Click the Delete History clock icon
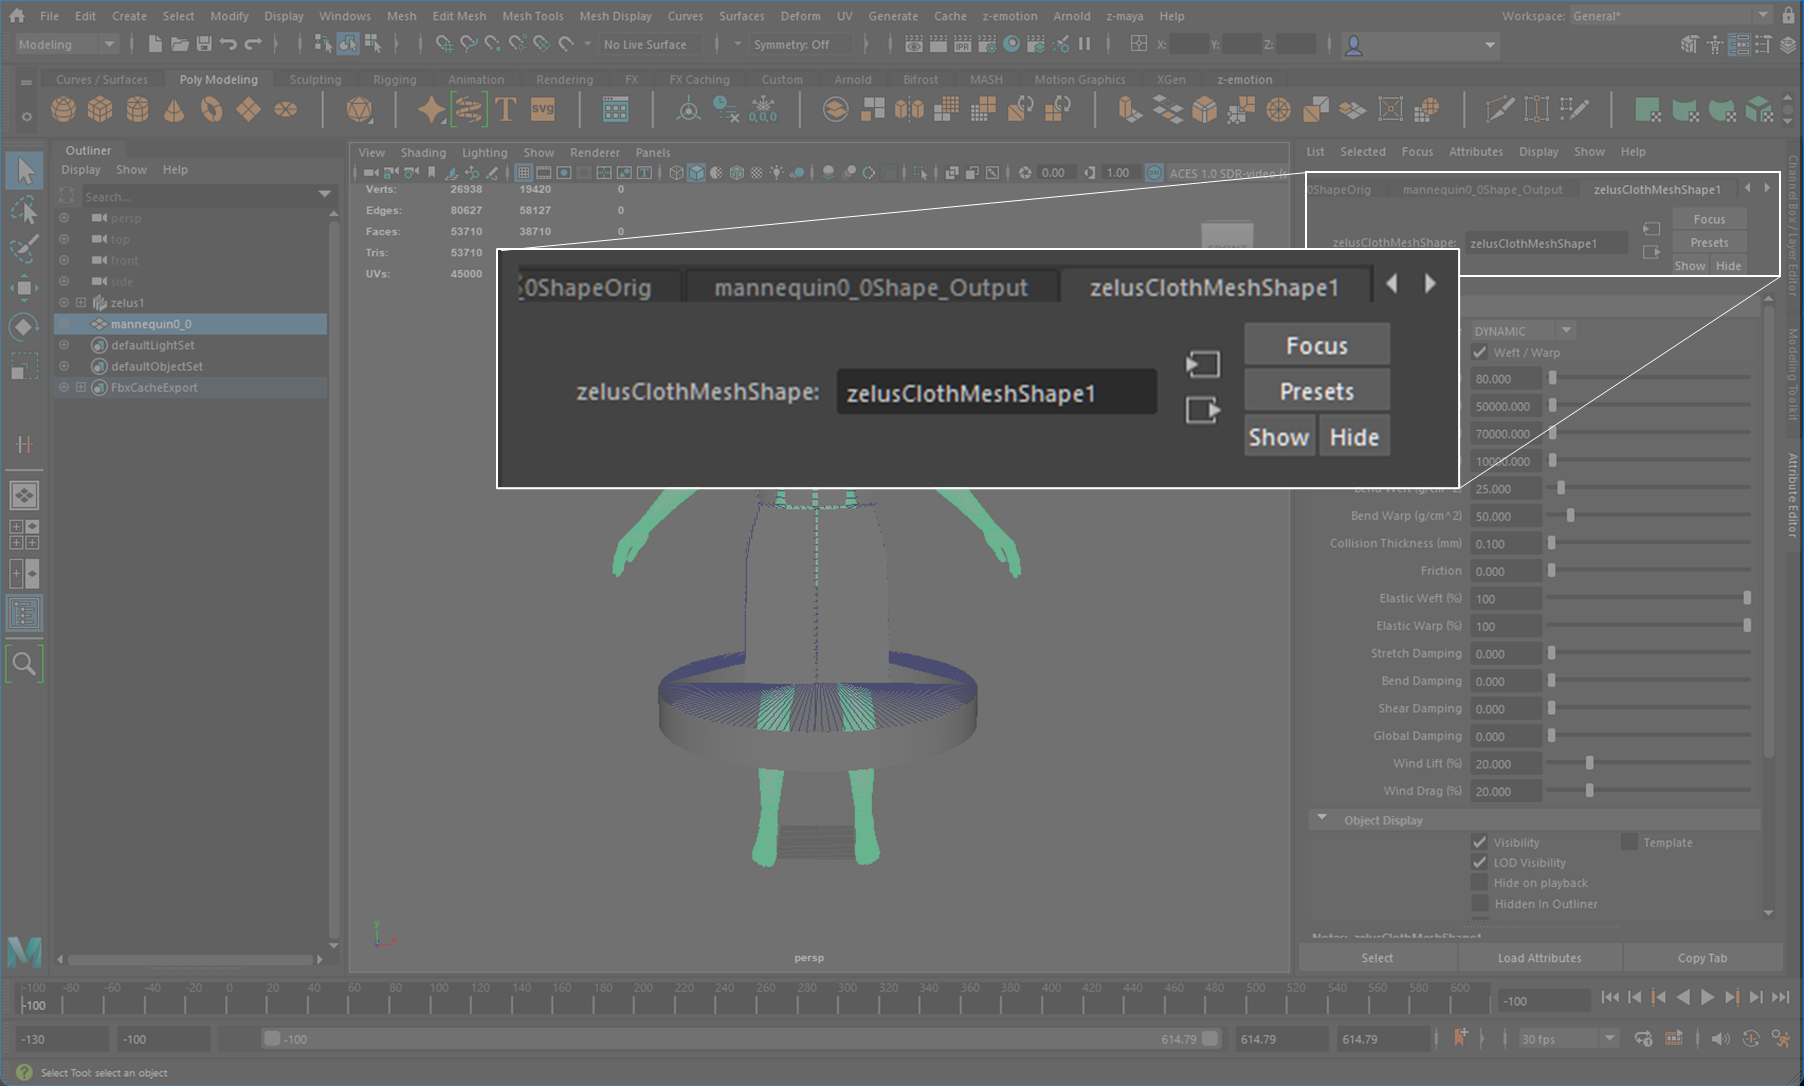Screen dimensions: 1804x1086 click(726, 109)
